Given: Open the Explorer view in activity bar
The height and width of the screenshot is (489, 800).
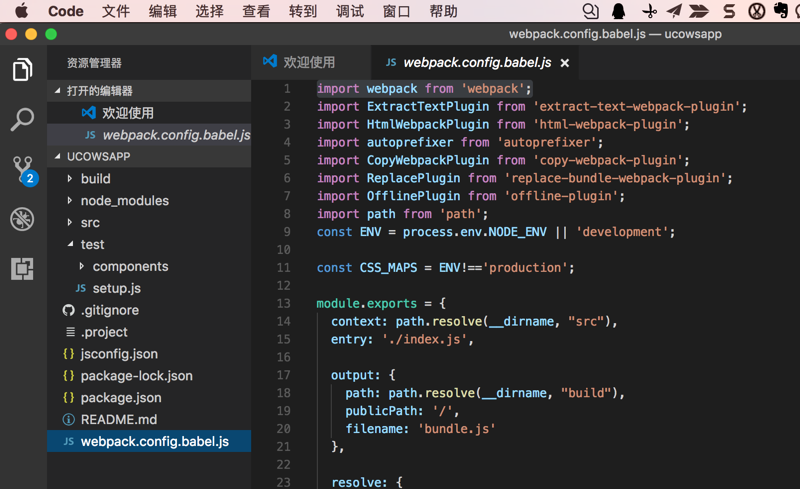Looking at the screenshot, I should pyautogui.click(x=22, y=69).
